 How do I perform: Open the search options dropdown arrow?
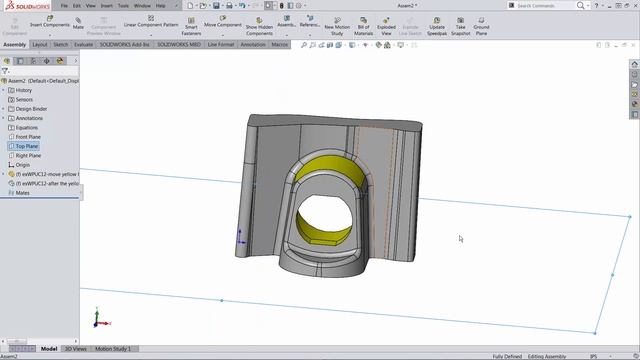pyautogui.click(x=588, y=6)
